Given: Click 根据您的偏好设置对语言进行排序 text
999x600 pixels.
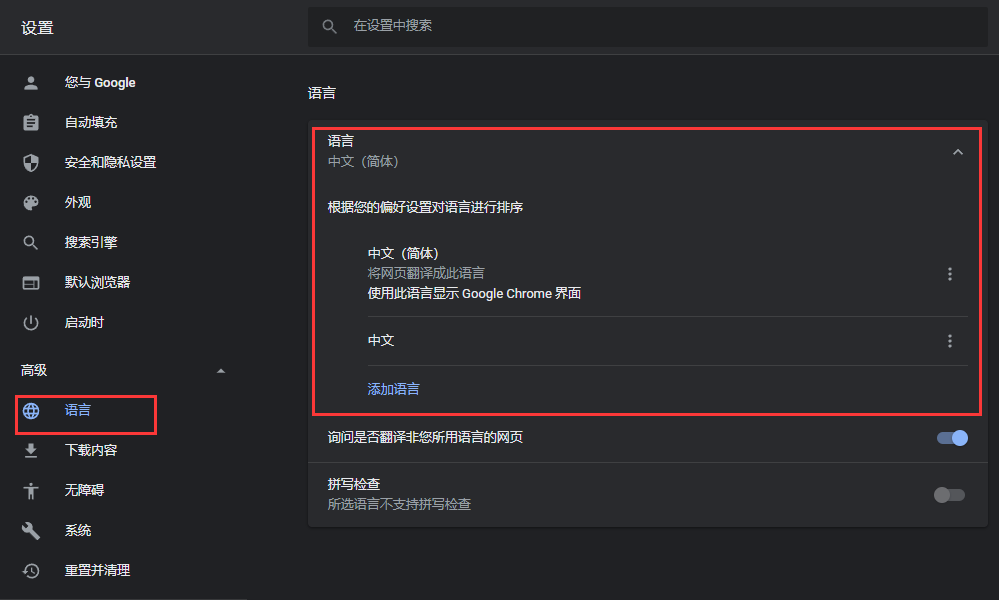Looking at the screenshot, I should (x=425, y=208).
